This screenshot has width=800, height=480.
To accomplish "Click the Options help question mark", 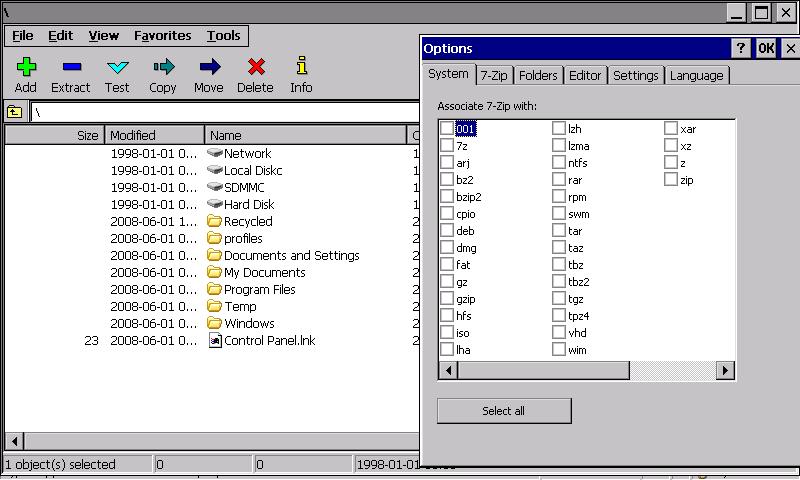I will (740, 48).
